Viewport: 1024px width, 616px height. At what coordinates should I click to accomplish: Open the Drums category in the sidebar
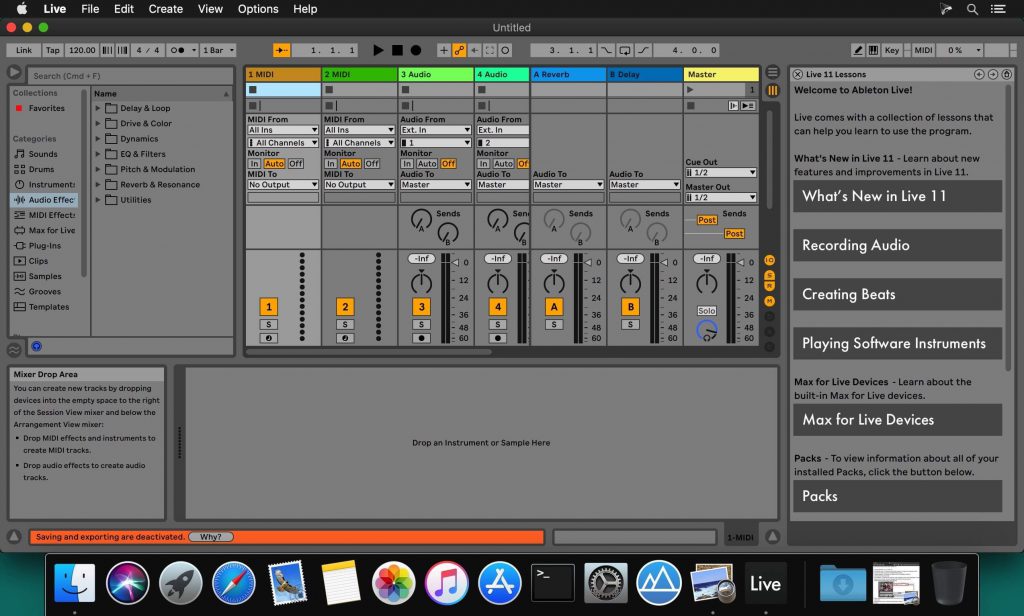click(44, 169)
